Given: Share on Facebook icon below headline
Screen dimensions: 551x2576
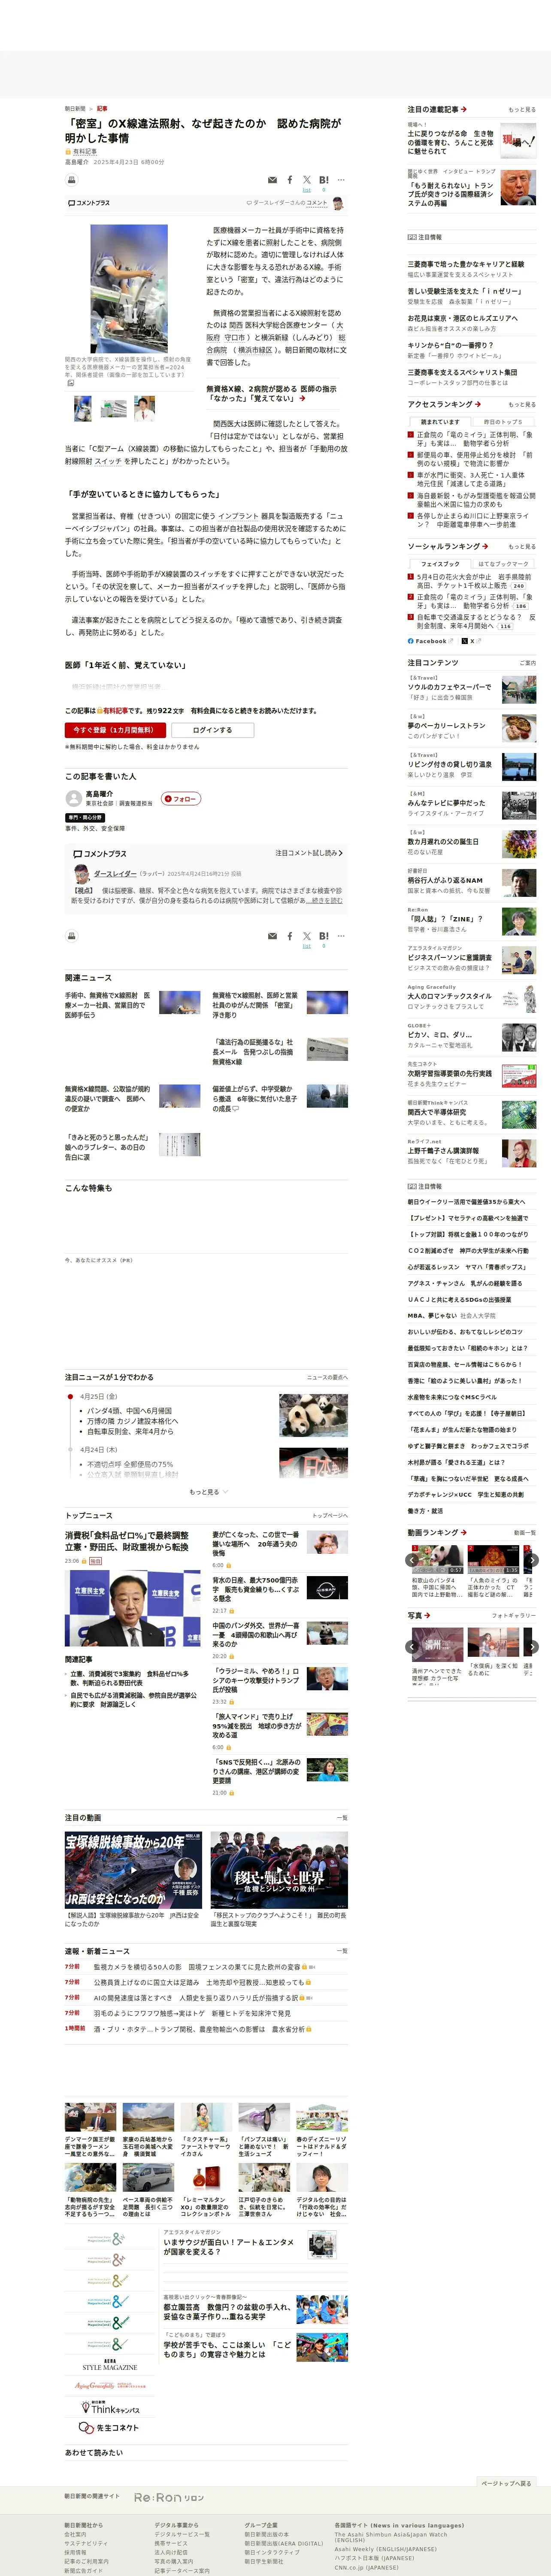Looking at the screenshot, I should click(290, 180).
